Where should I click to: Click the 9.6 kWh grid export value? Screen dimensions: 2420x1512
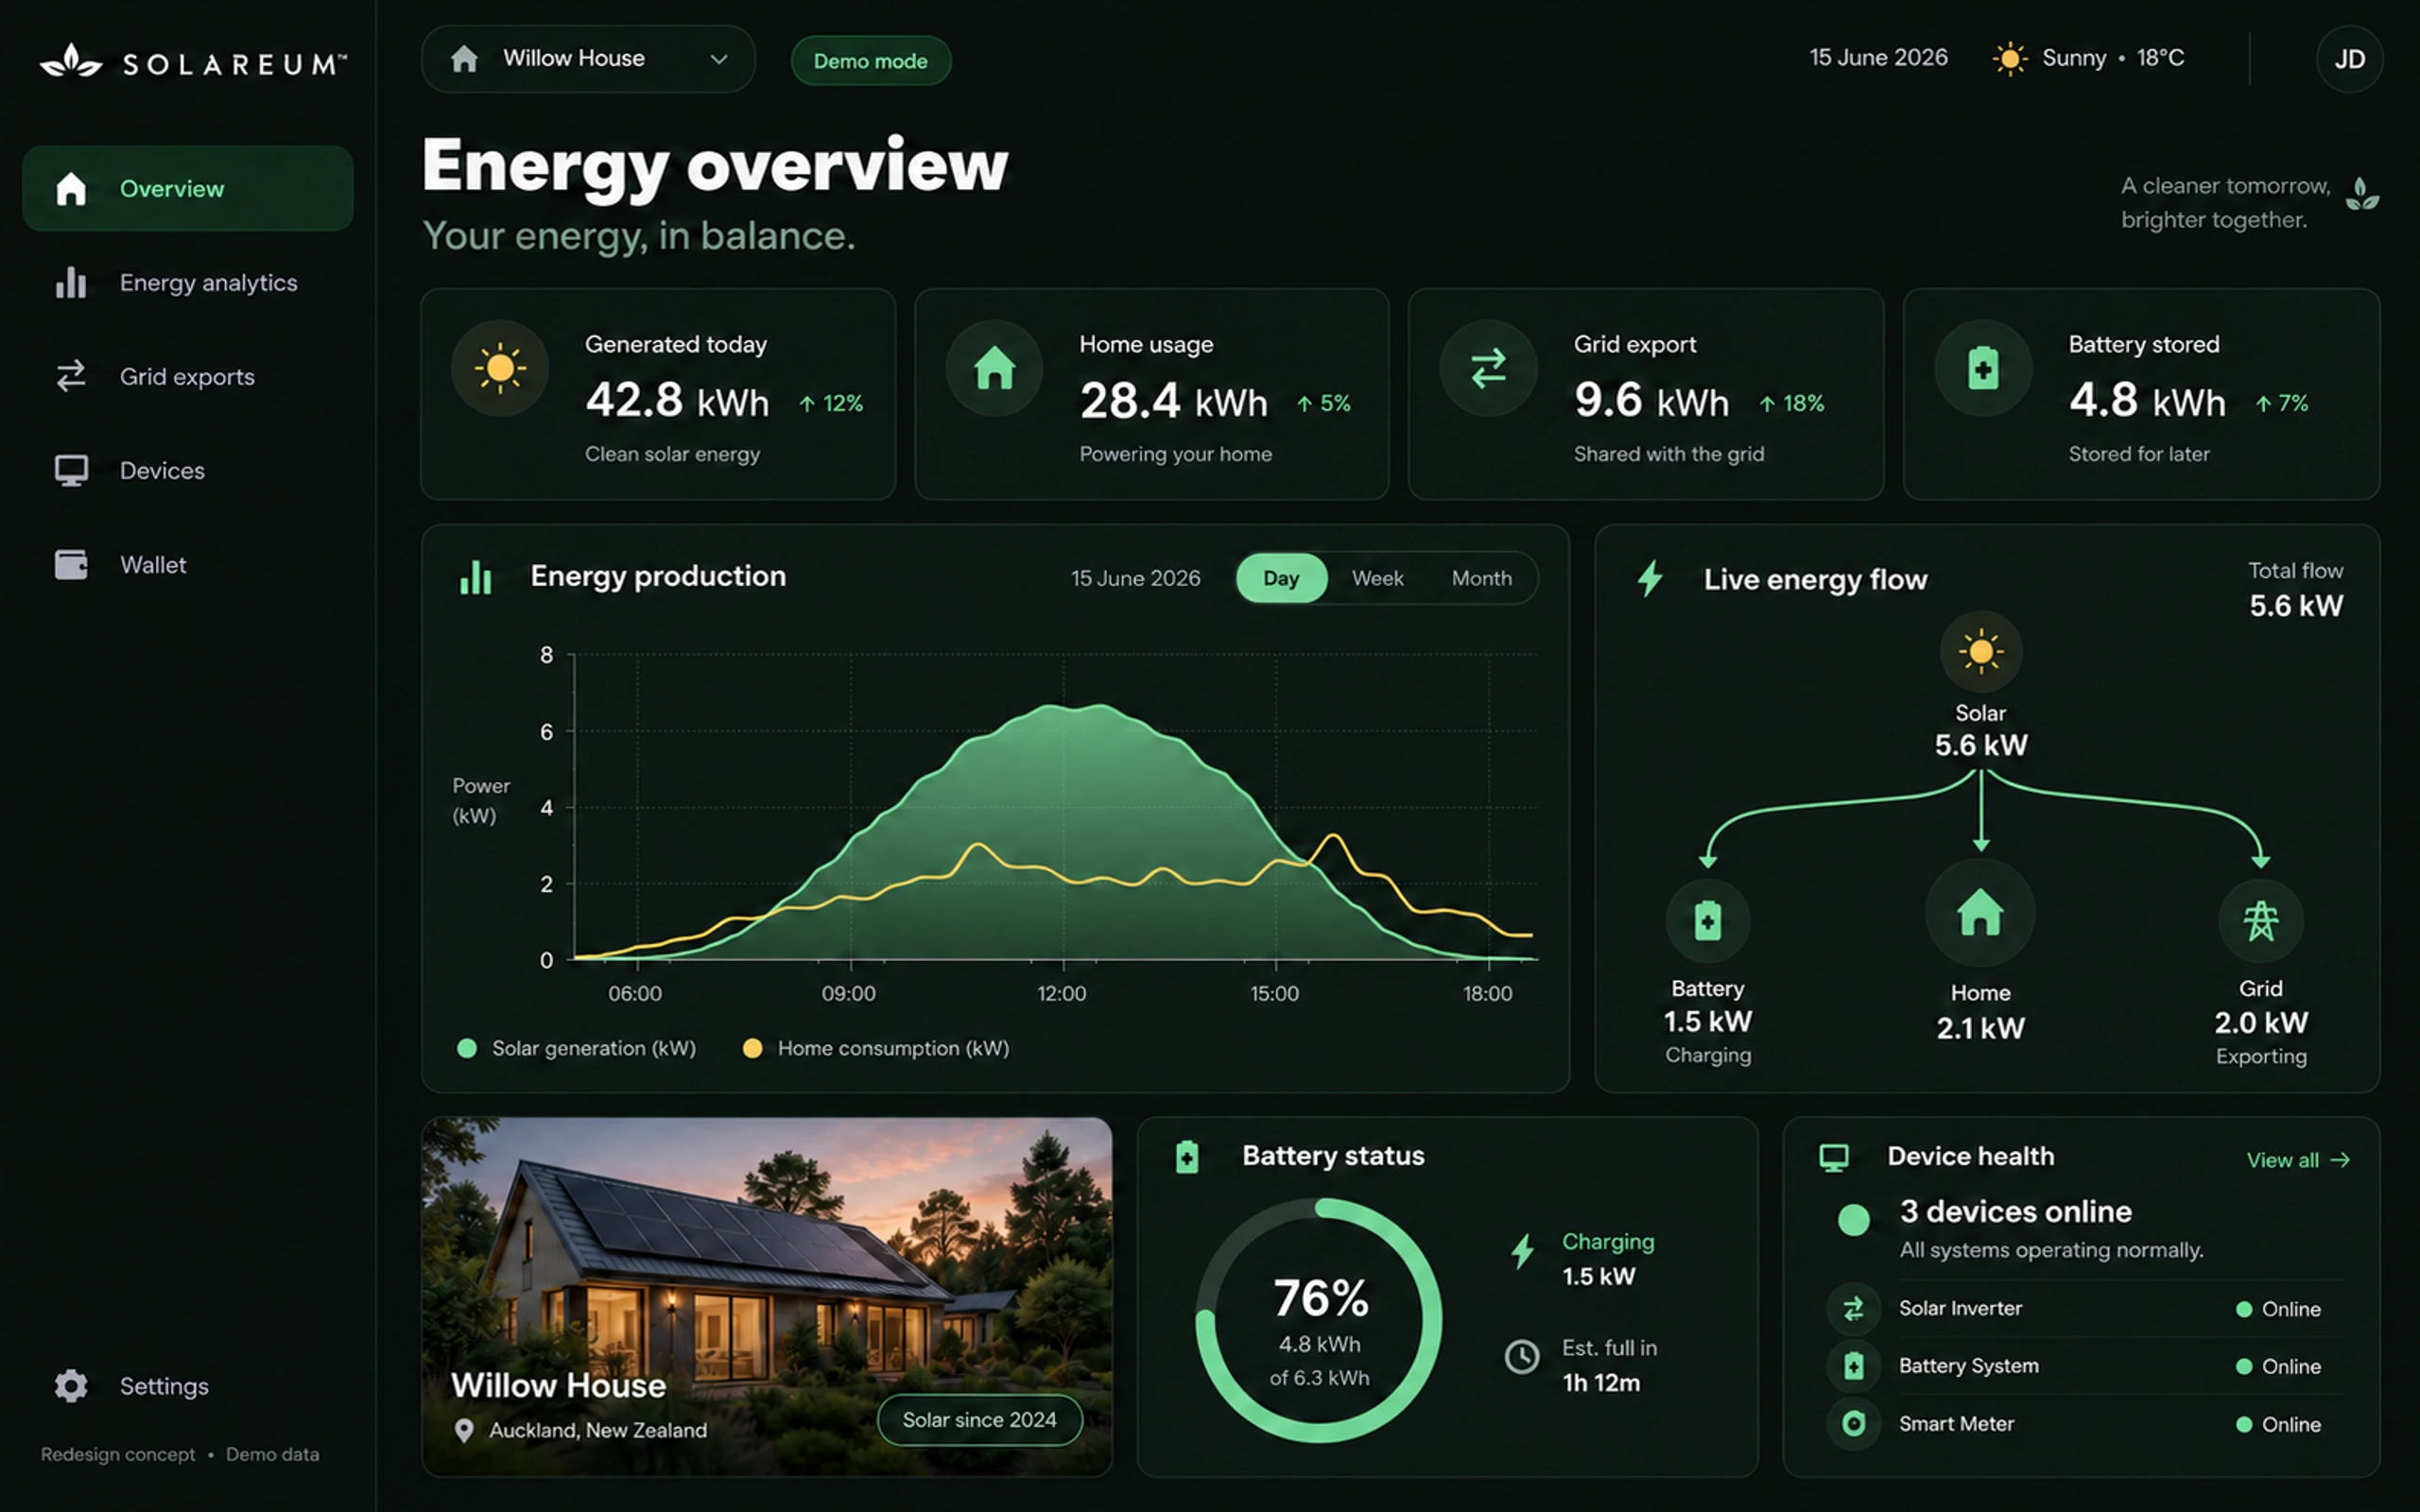[x=1651, y=401]
